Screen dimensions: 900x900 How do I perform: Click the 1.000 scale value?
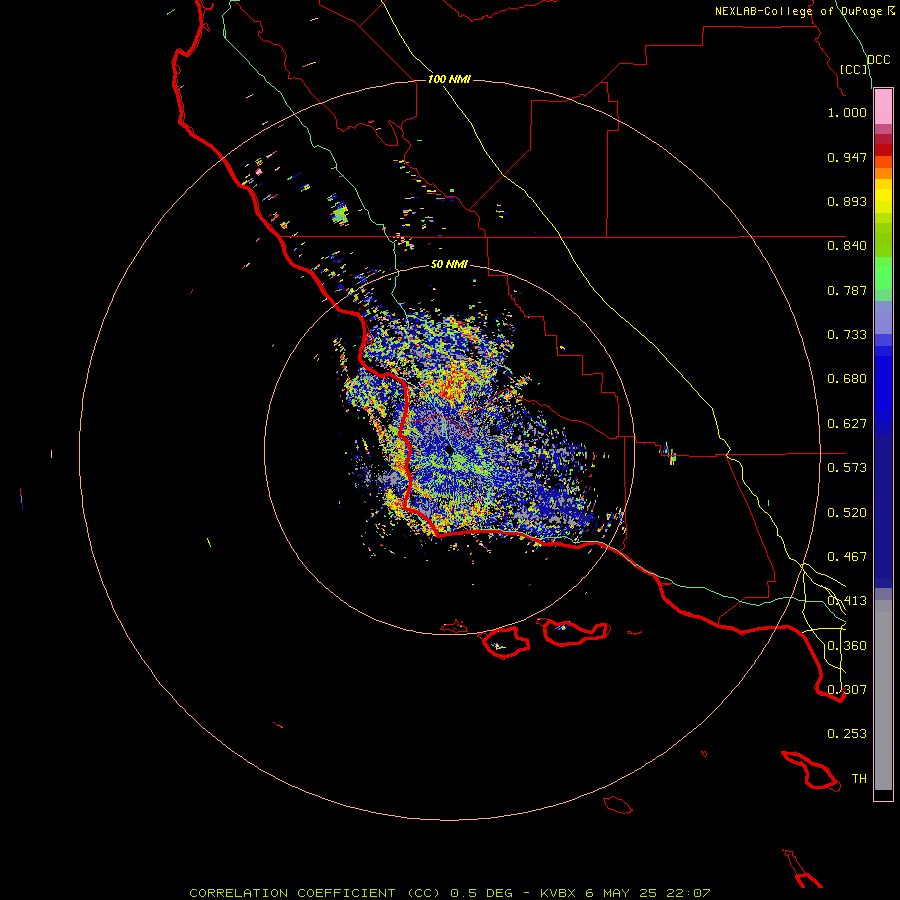point(847,112)
